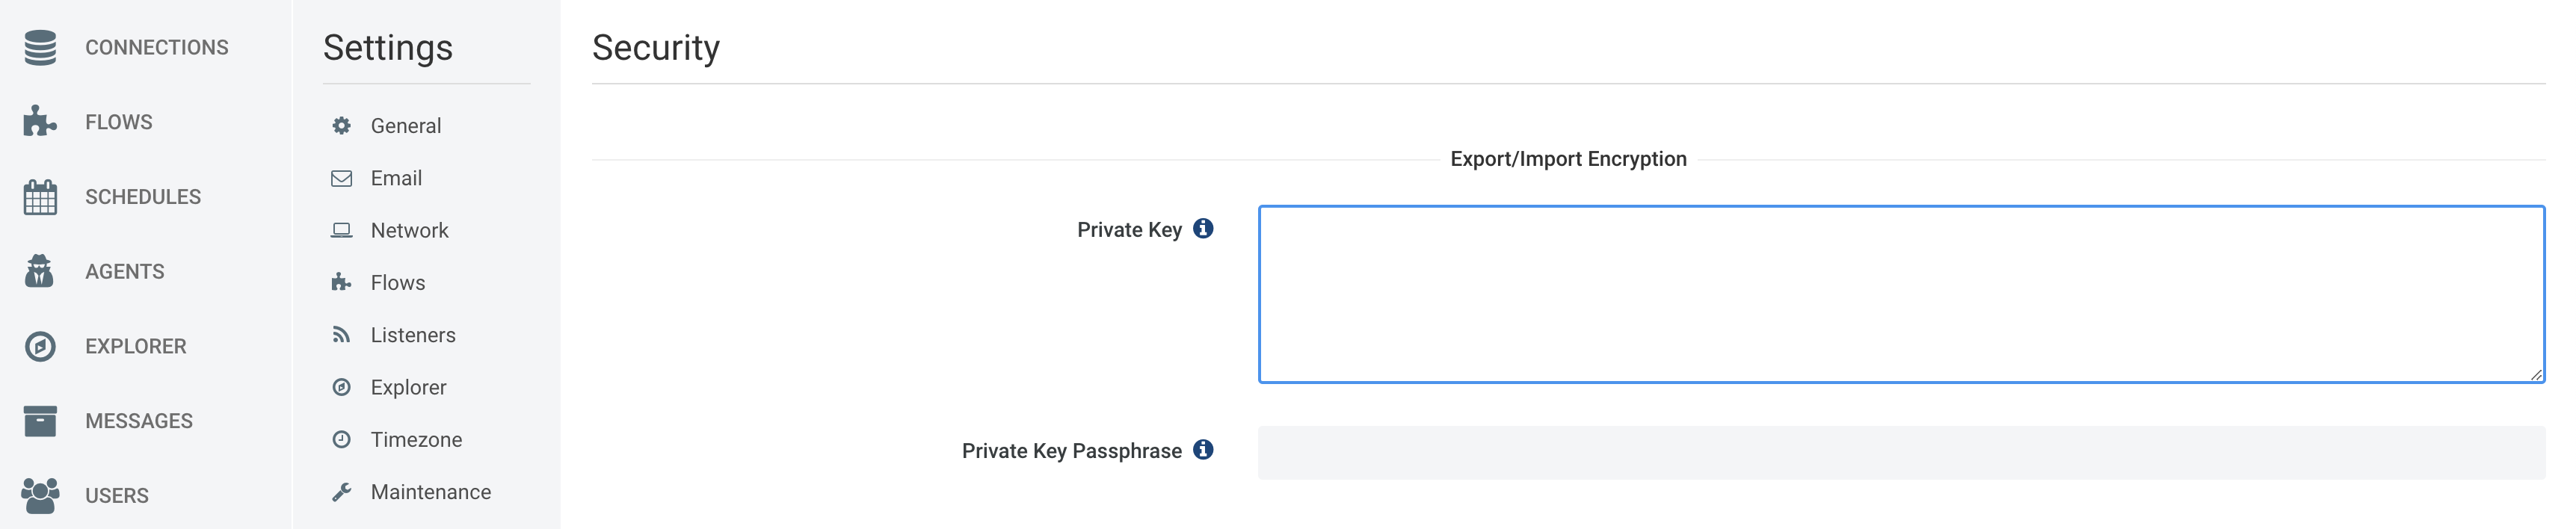Click the Connections database icon
The width and height of the screenshot is (2576, 529).
[x=40, y=47]
